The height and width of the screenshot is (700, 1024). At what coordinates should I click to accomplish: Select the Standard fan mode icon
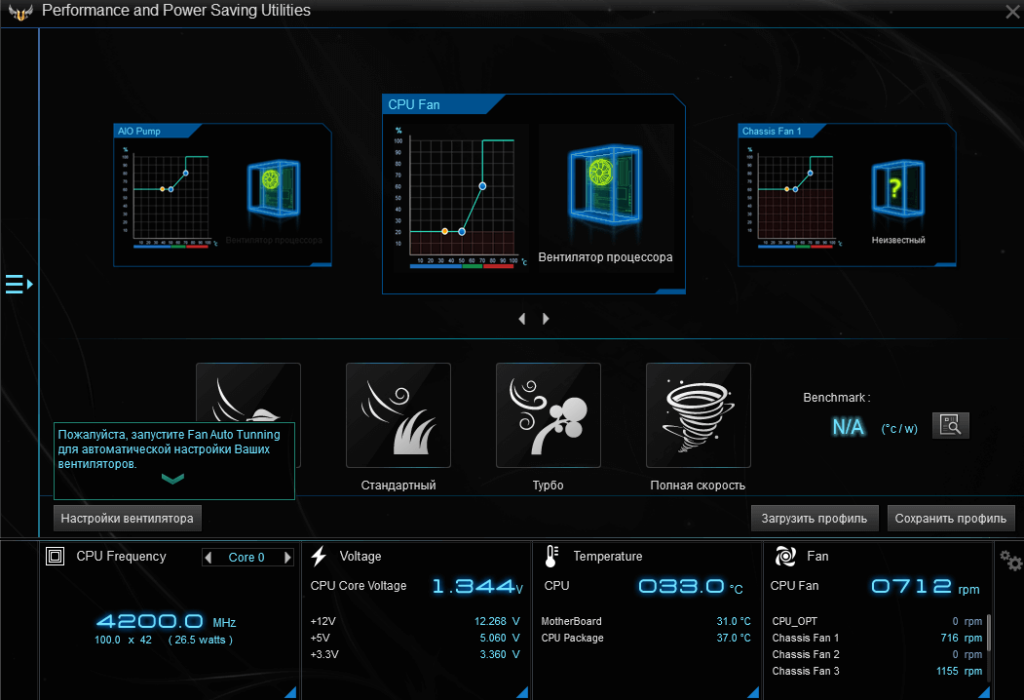[x=398, y=415]
